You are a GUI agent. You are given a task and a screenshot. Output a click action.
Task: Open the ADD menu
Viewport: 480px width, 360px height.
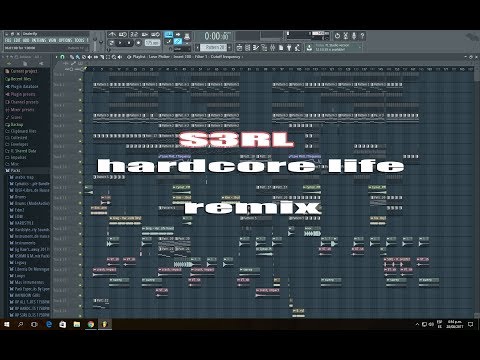pos(26,40)
